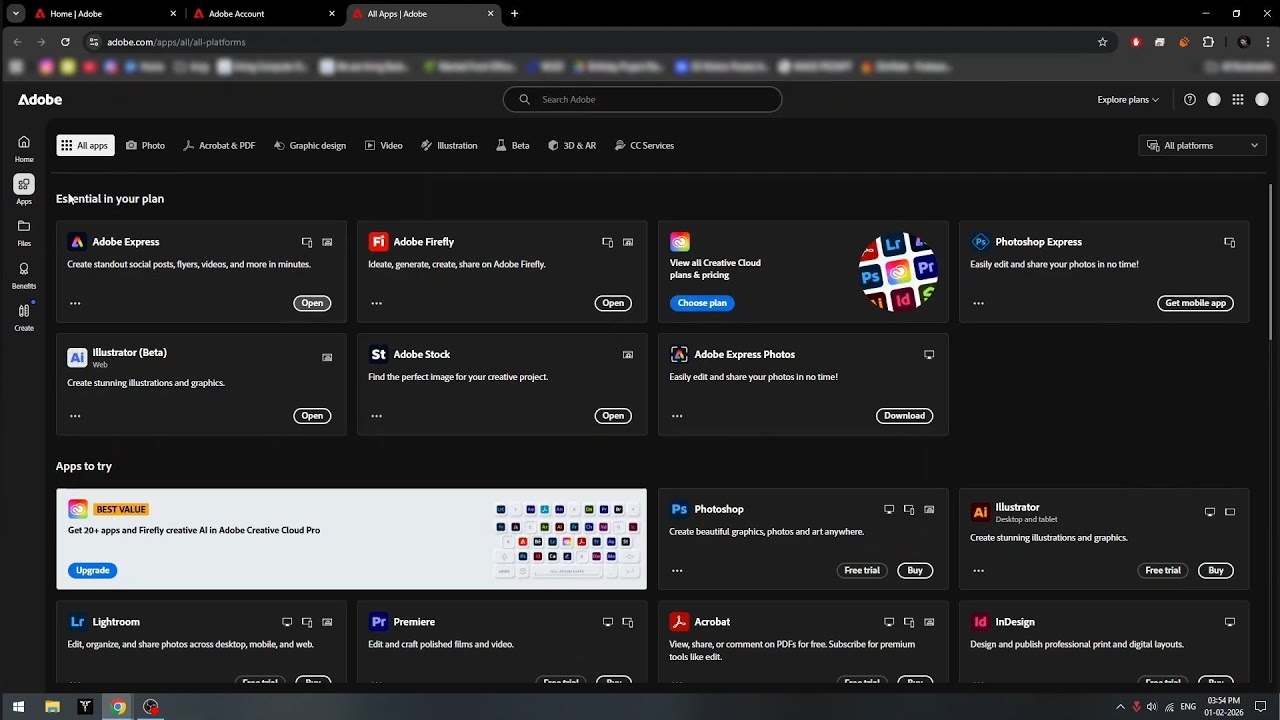Reload the page in Chrome
Screen dimensions: 1280x720
(x=65, y=42)
